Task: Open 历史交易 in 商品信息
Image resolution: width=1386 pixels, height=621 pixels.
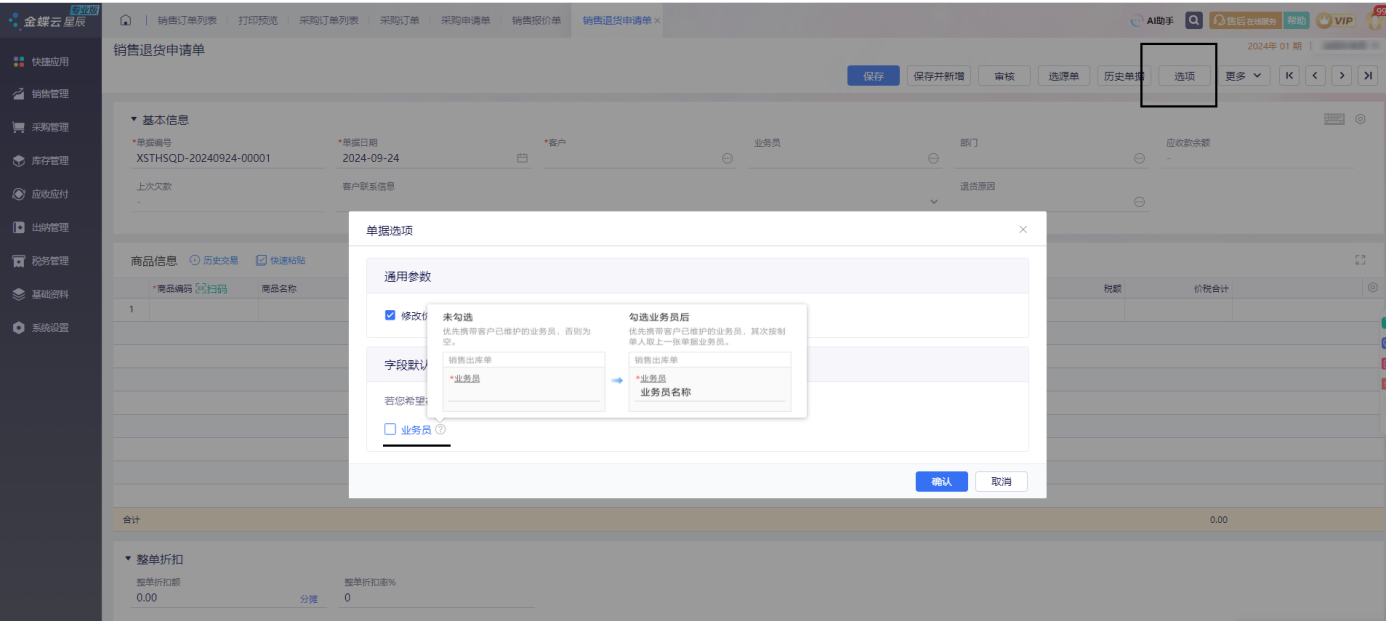Action: 214,261
